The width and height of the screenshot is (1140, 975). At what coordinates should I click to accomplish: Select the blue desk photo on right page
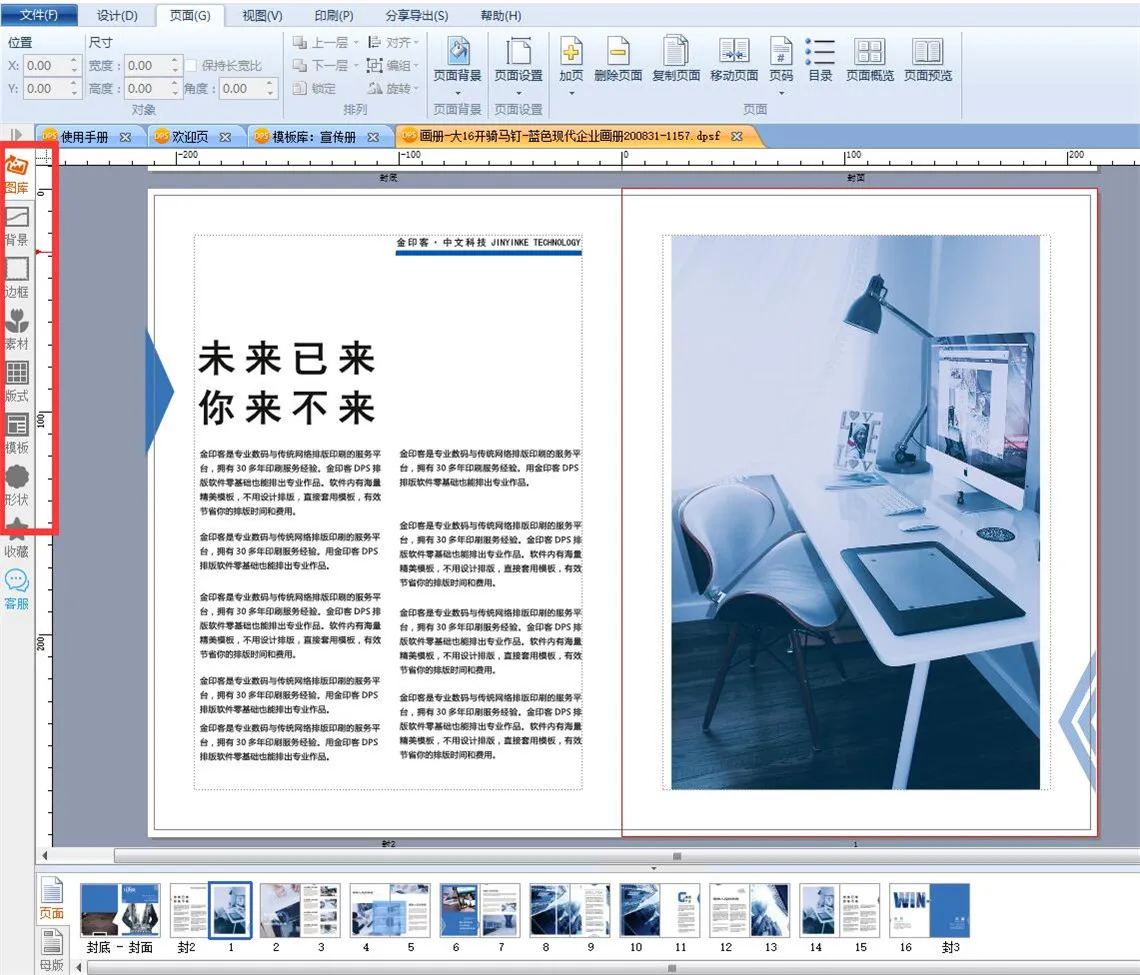[856, 512]
